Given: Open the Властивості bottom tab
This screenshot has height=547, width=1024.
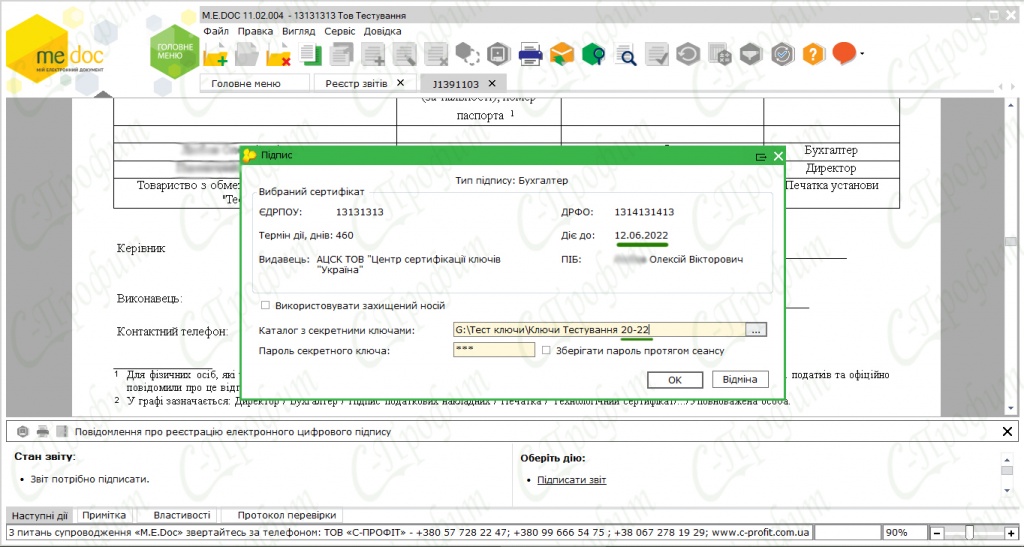Looking at the screenshot, I should [x=182, y=515].
